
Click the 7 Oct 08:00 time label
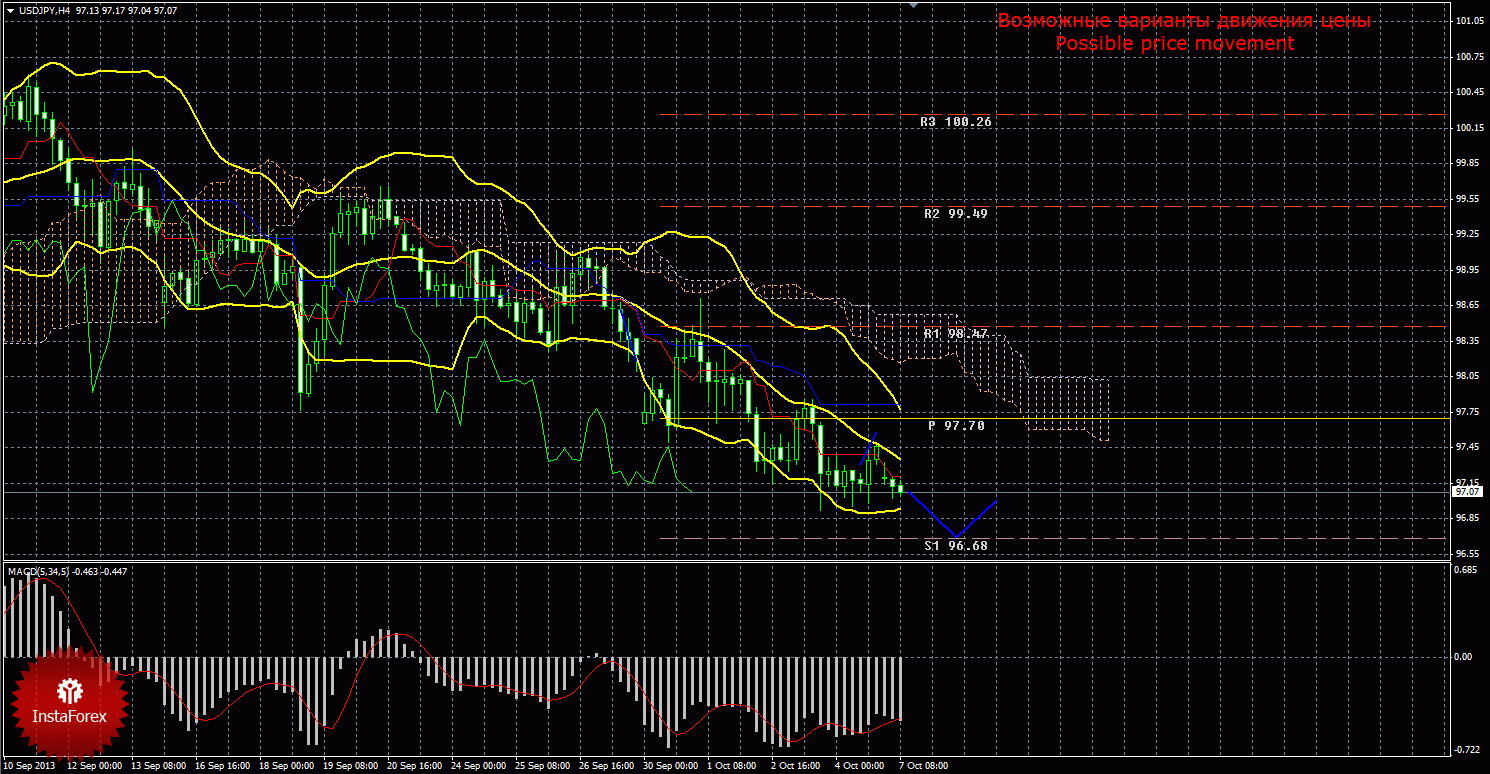(x=922, y=765)
